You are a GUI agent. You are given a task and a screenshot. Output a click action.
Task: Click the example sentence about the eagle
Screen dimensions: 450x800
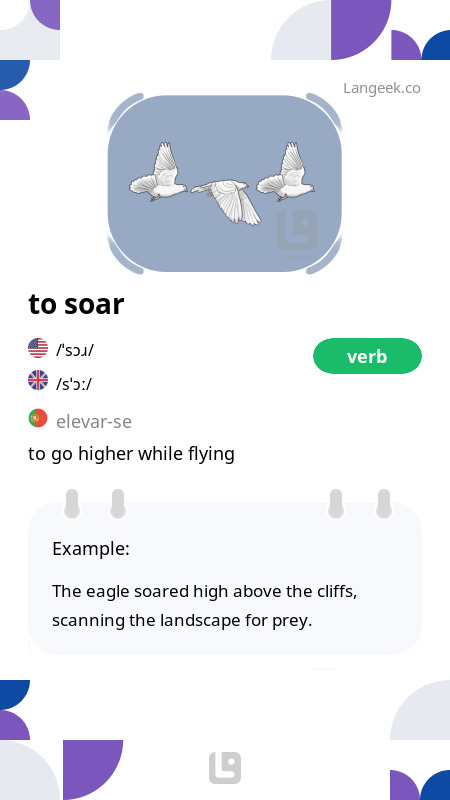click(205, 606)
